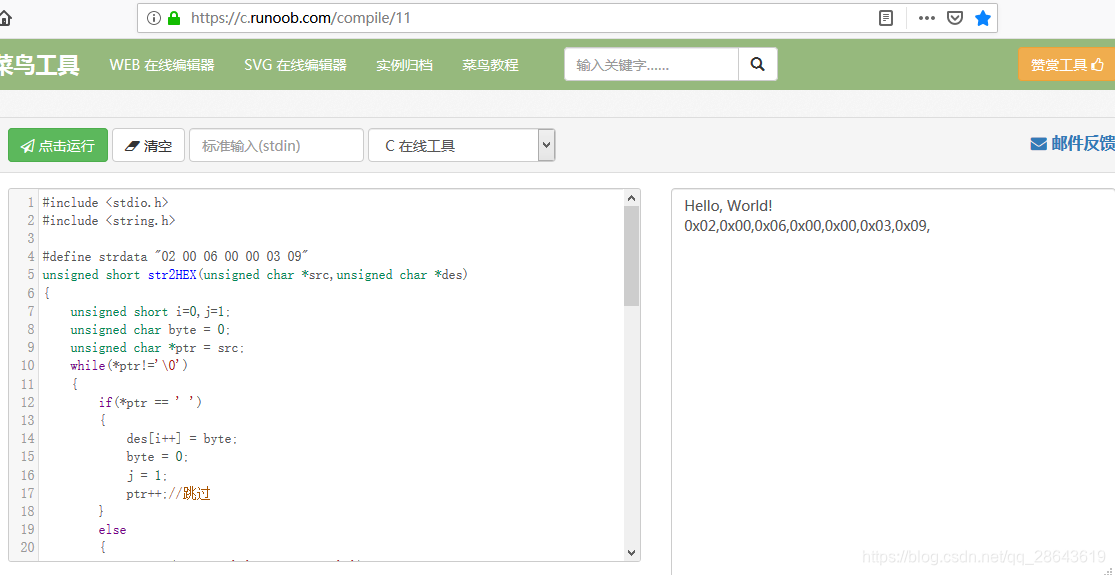The width and height of the screenshot is (1115, 575).
Task: Click the search magnifier button
Action: click(757, 65)
